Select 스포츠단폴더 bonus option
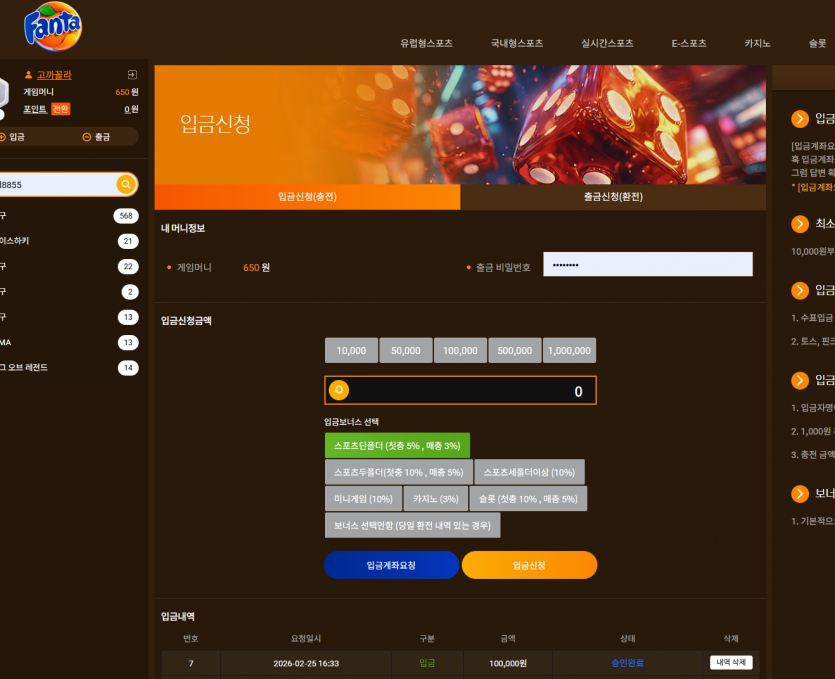This screenshot has width=835, height=679. point(397,445)
